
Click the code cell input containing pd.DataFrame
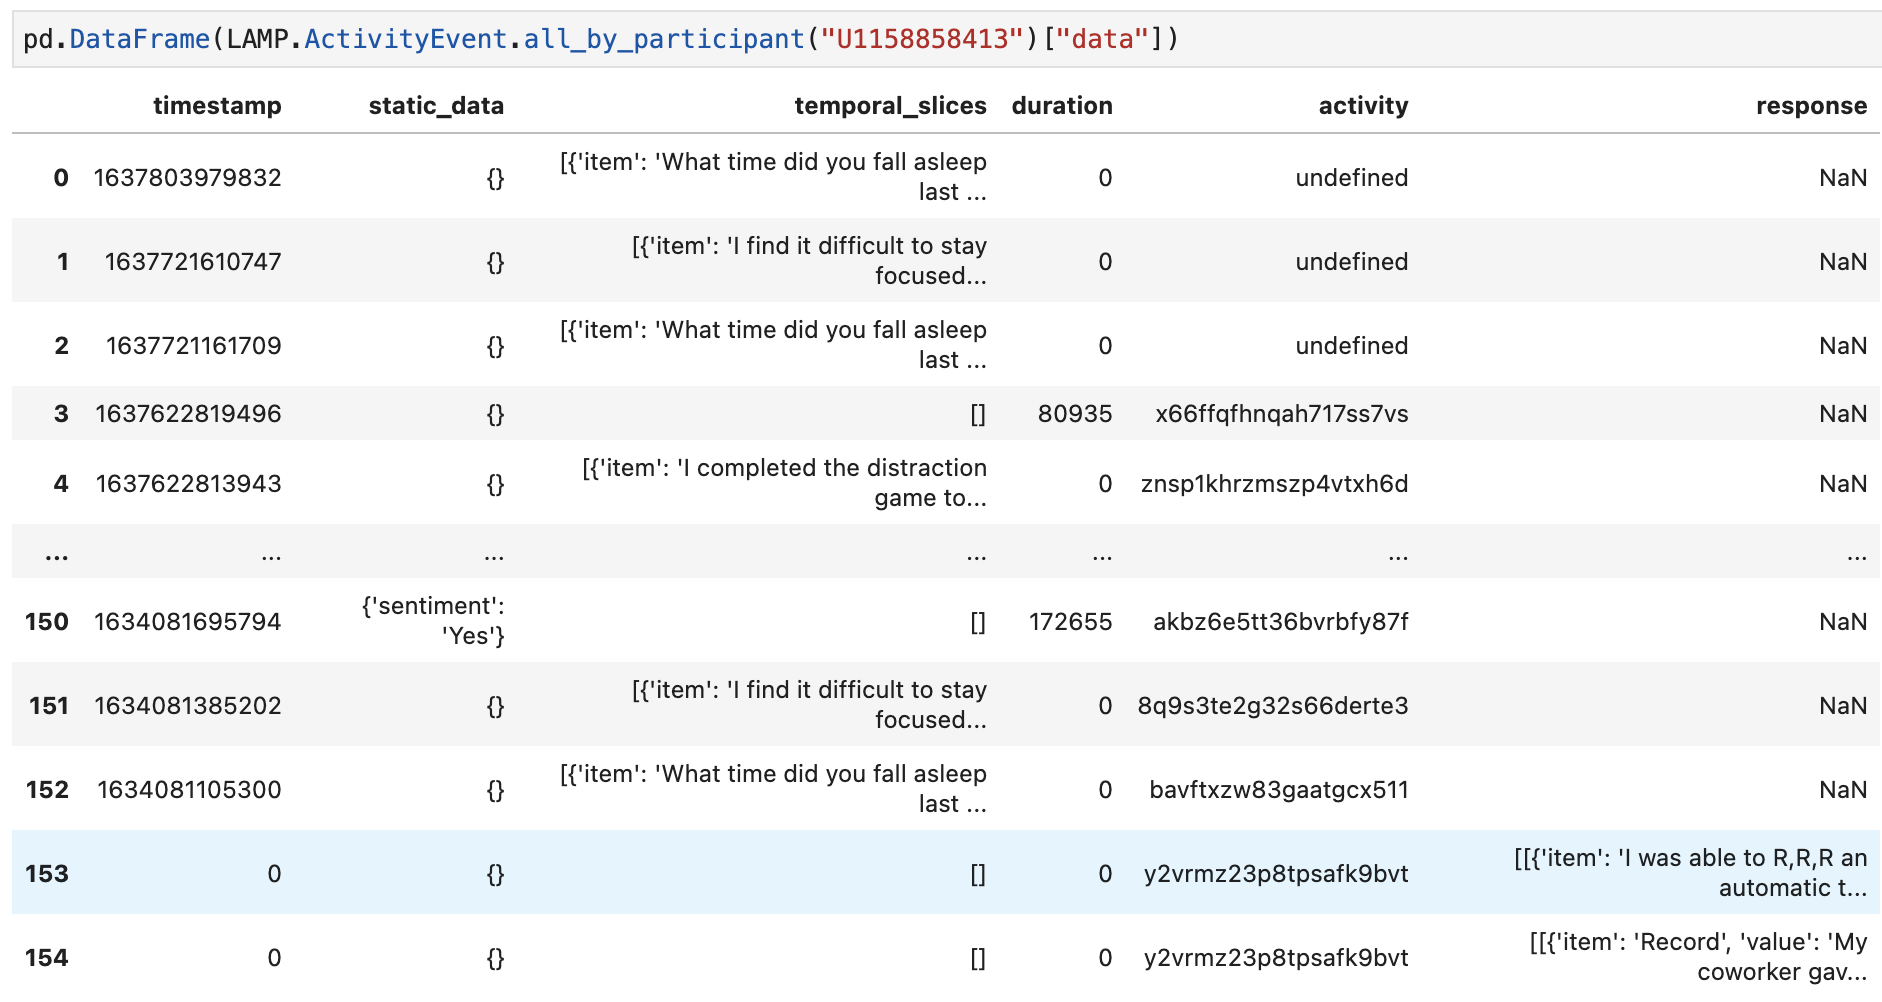tap(946, 39)
